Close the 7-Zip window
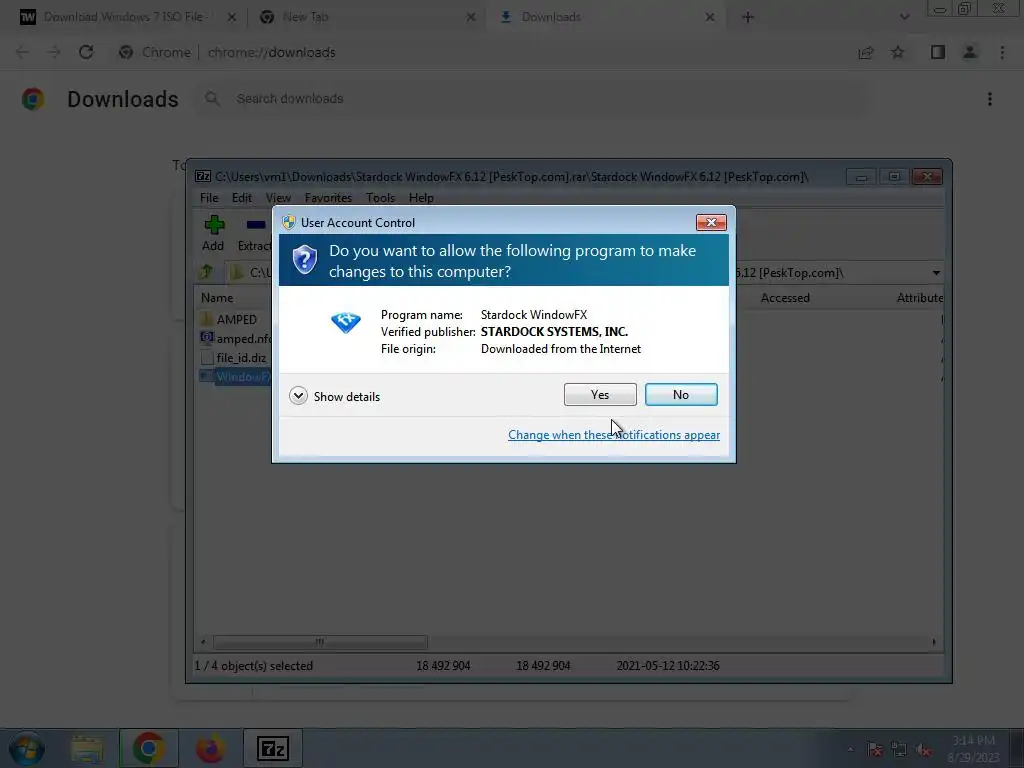Image resolution: width=1024 pixels, height=768 pixels. click(x=927, y=177)
